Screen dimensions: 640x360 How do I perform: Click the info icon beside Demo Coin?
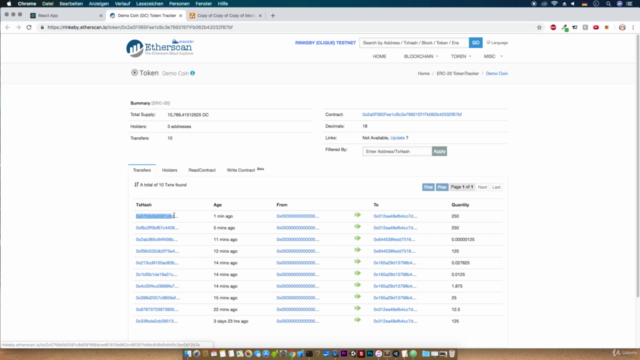193,73
